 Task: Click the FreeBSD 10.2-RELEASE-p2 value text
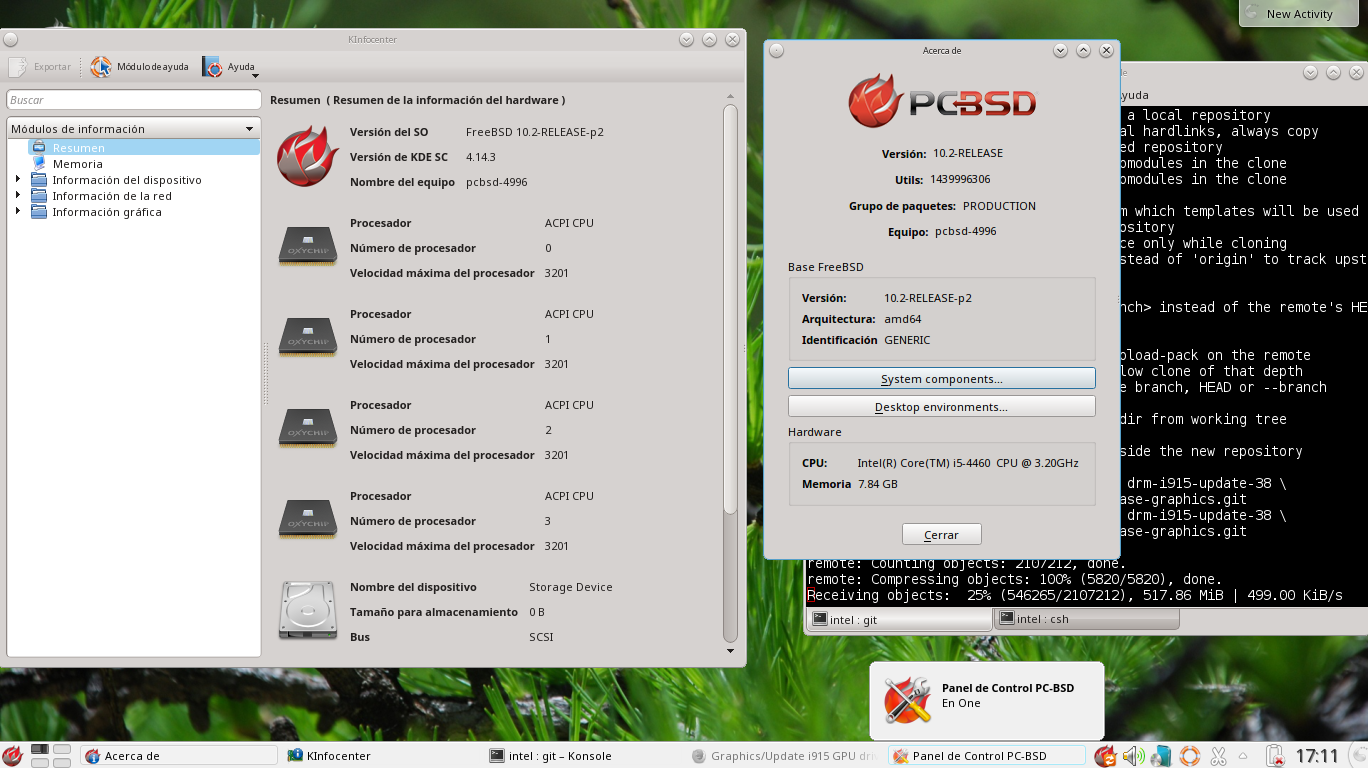click(x=535, y=132)
